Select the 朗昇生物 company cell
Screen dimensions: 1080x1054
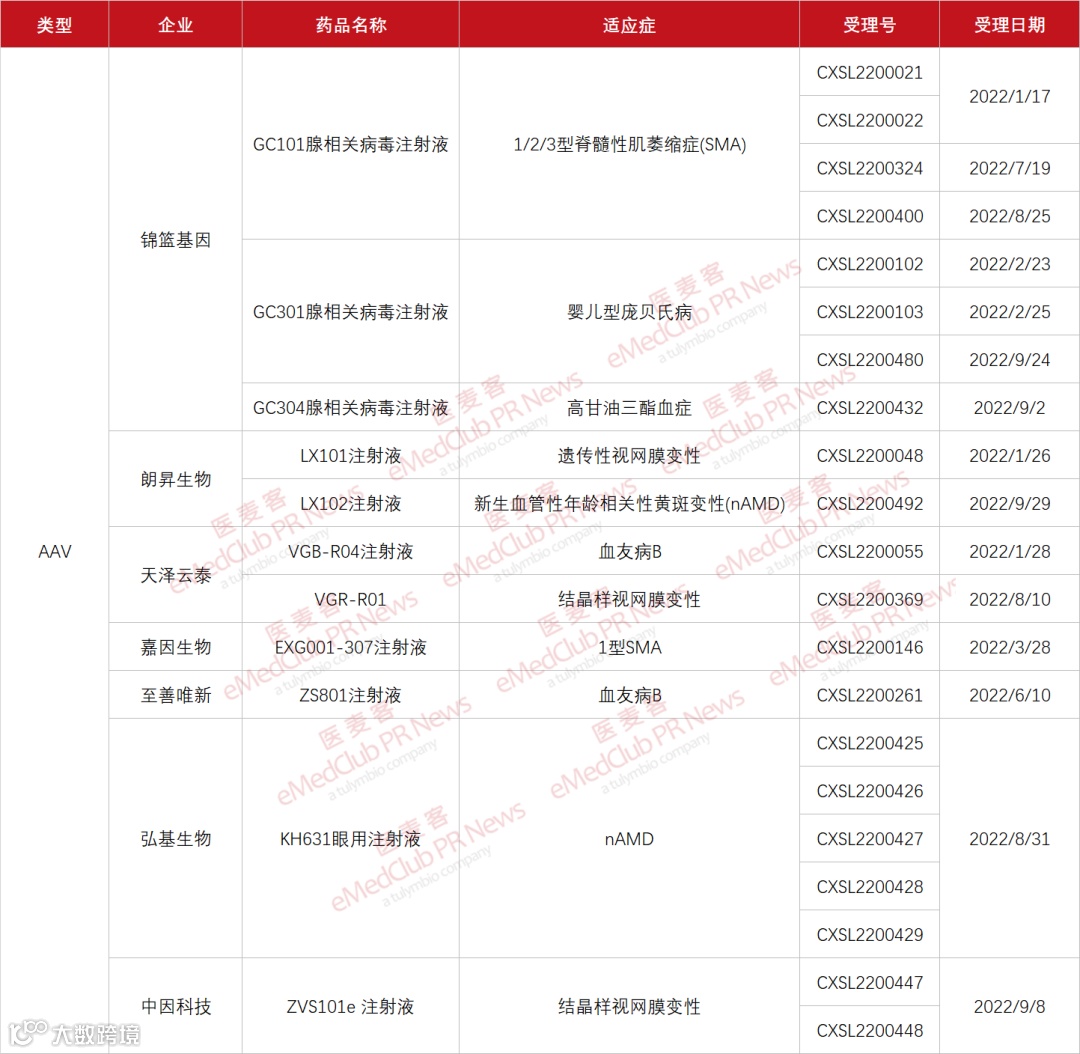(x=175, y=479)
